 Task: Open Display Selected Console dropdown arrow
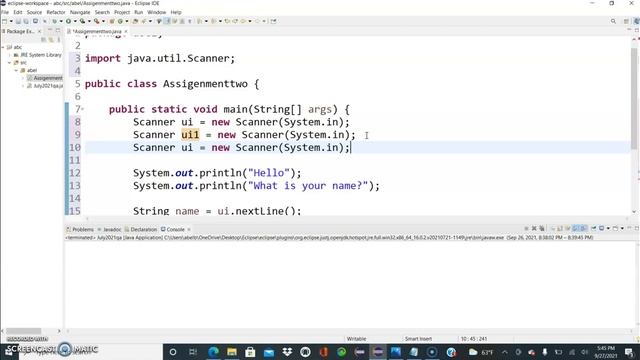pos(608,229)
